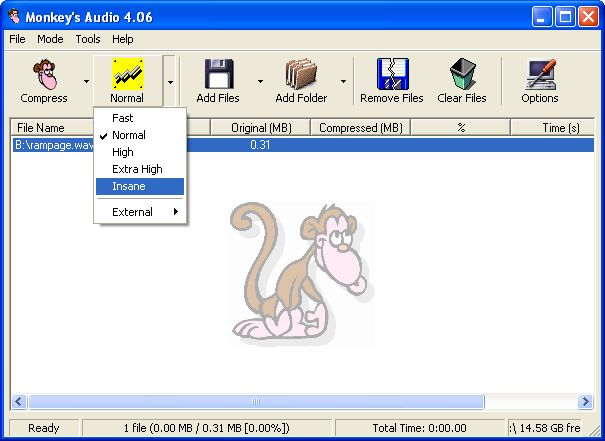The width and height of the screenshot is (605, 441).
Task: Click the horizontal scrollbar right arrow
Action: pos(586,402)
